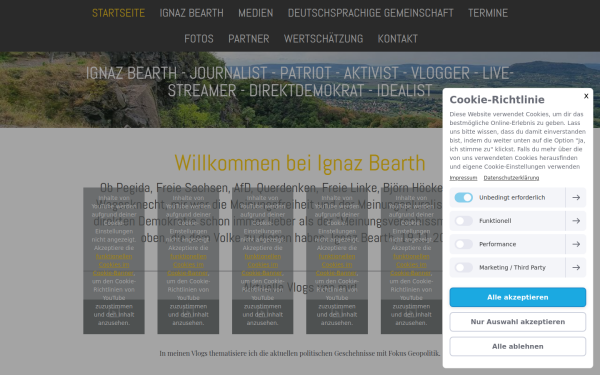600x375 pixels.
Task: Open the Fotos menu item
Action: pyautogui.click(x=199, y=39)
